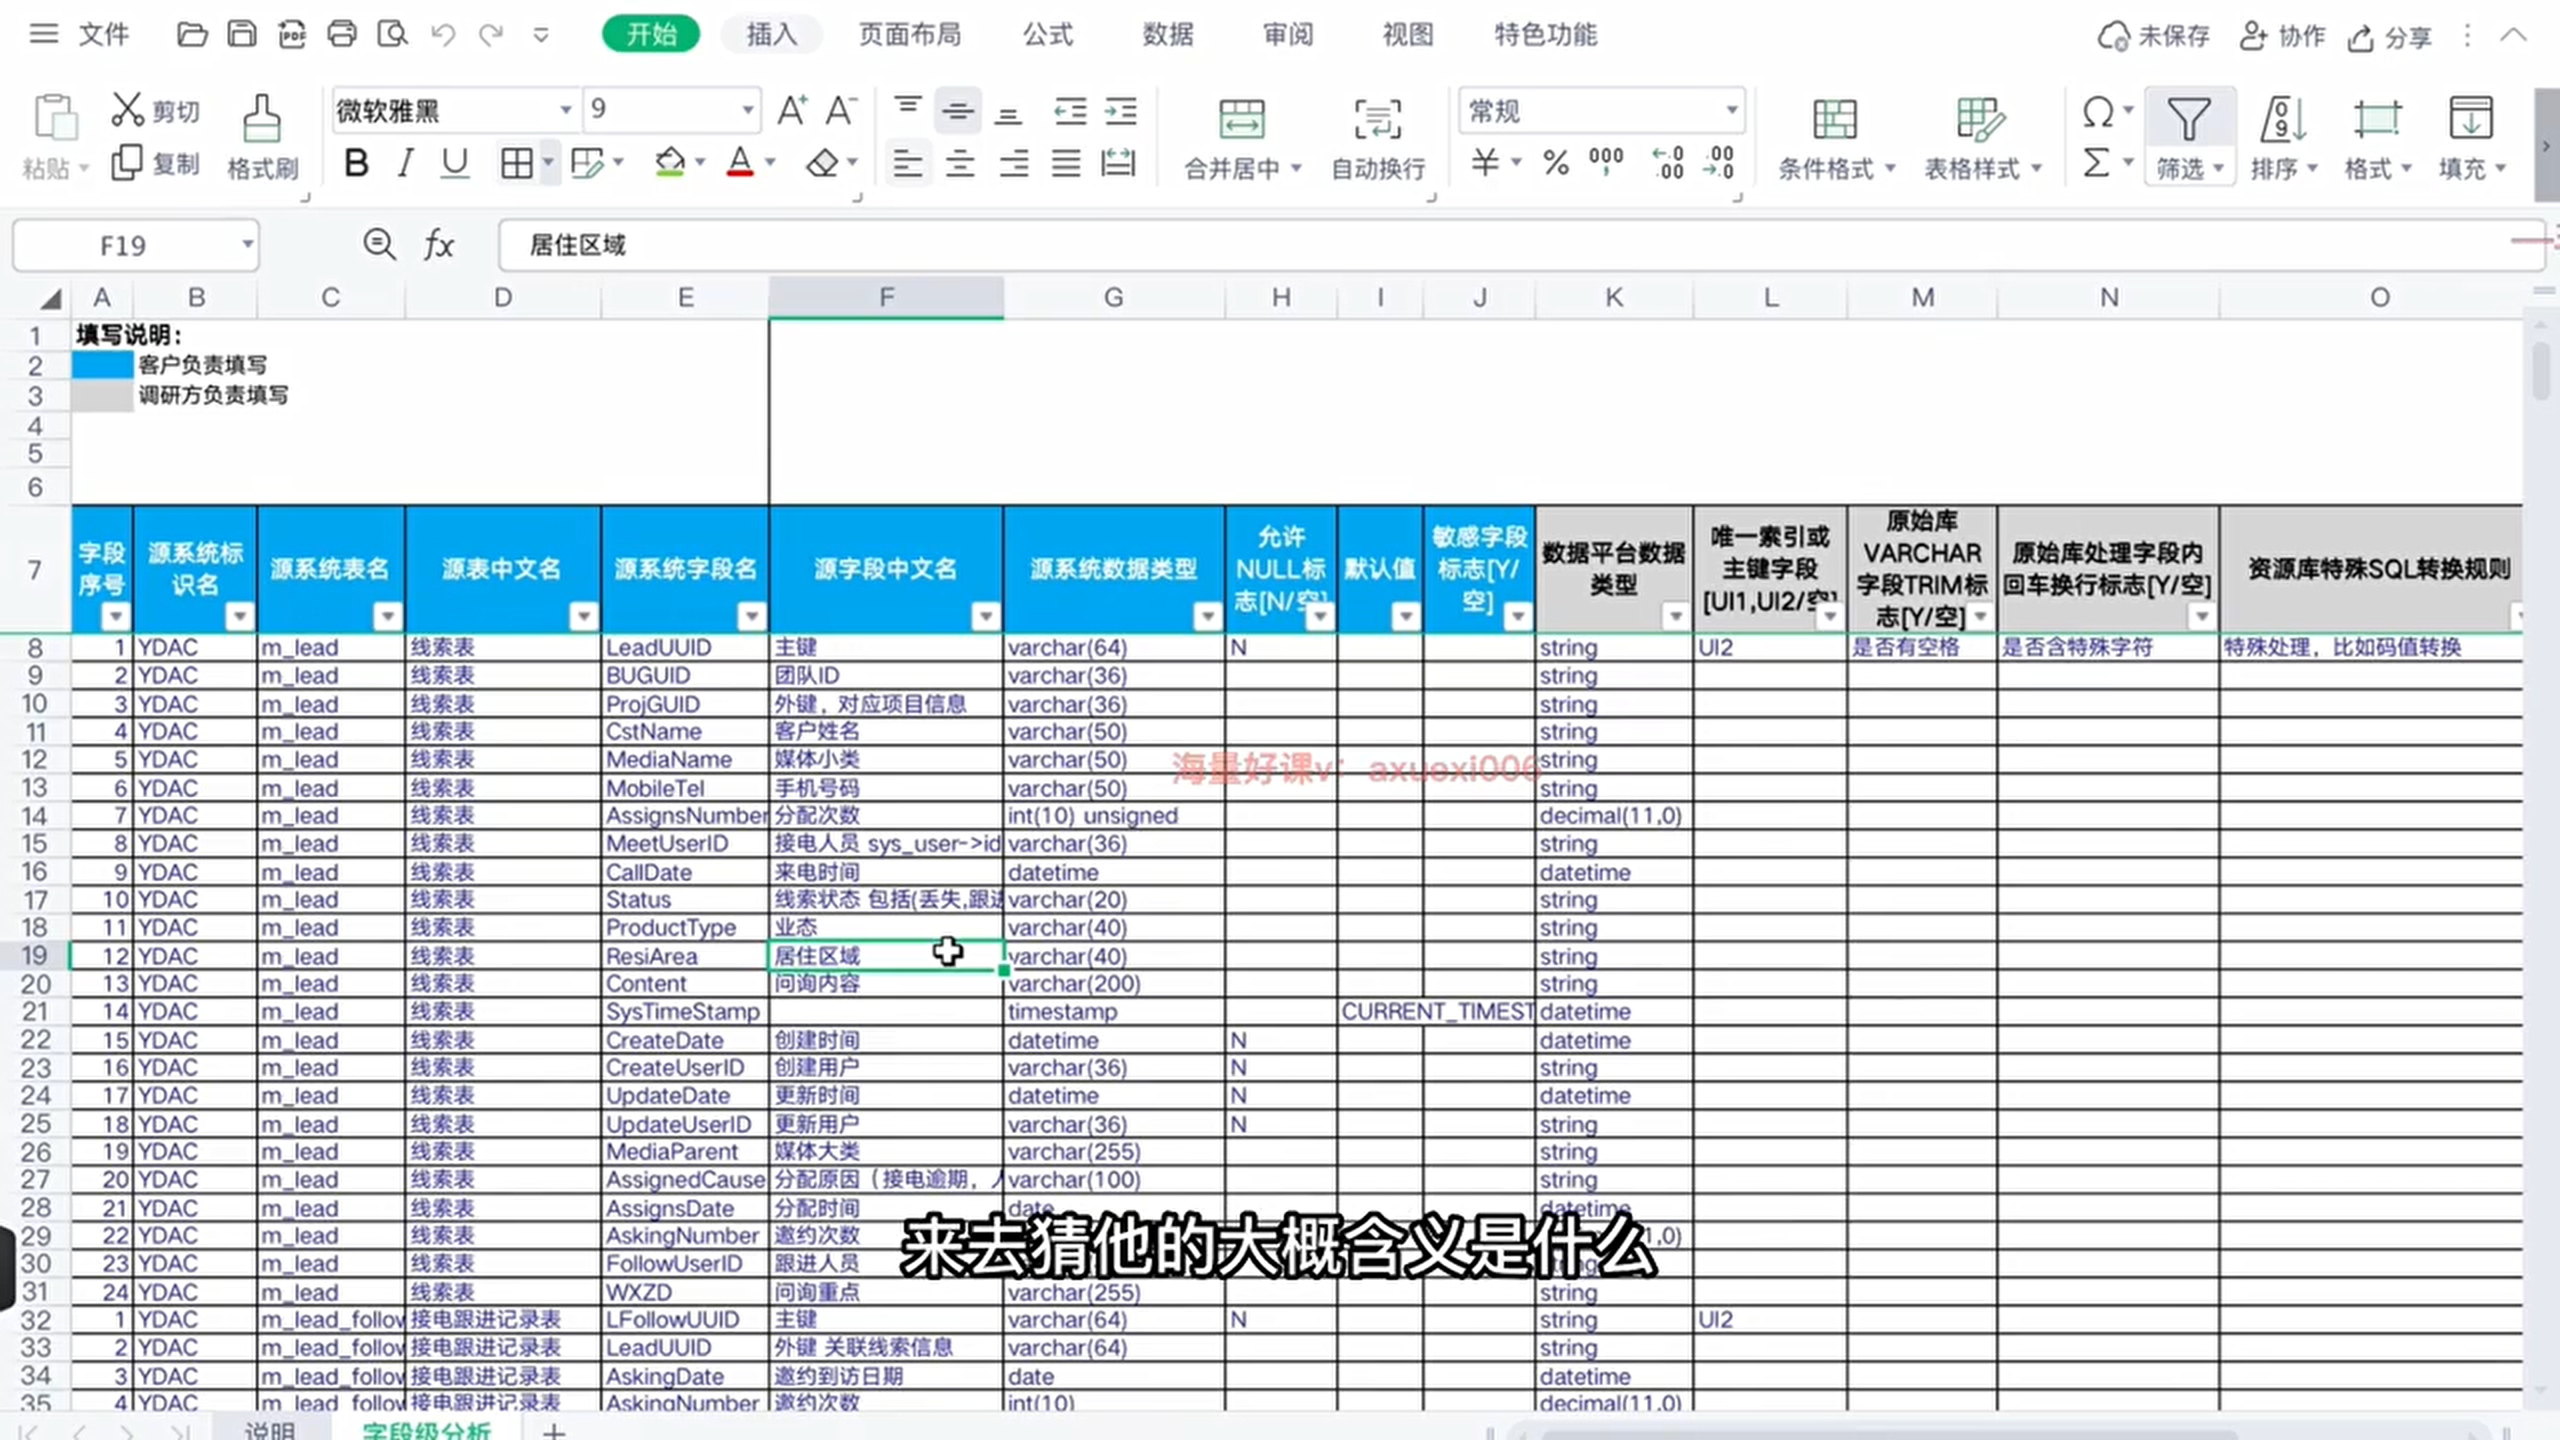Screen dimensions: 2560x1440
Task: Switch to the 页面布局 ribbon tab
Action: [x=909, y=35]
